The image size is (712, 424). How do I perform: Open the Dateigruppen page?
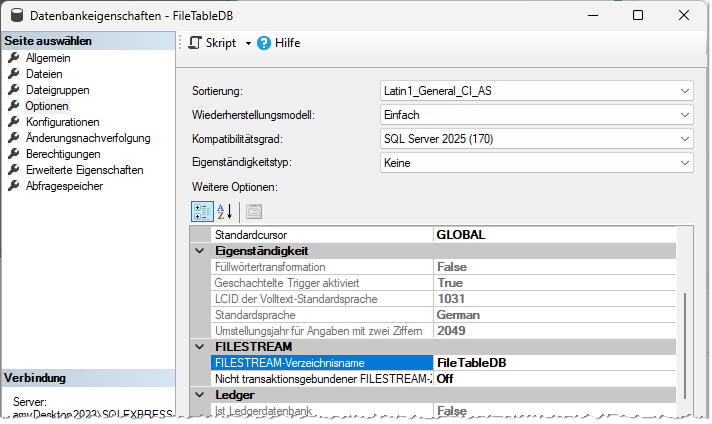coord(58,90)
